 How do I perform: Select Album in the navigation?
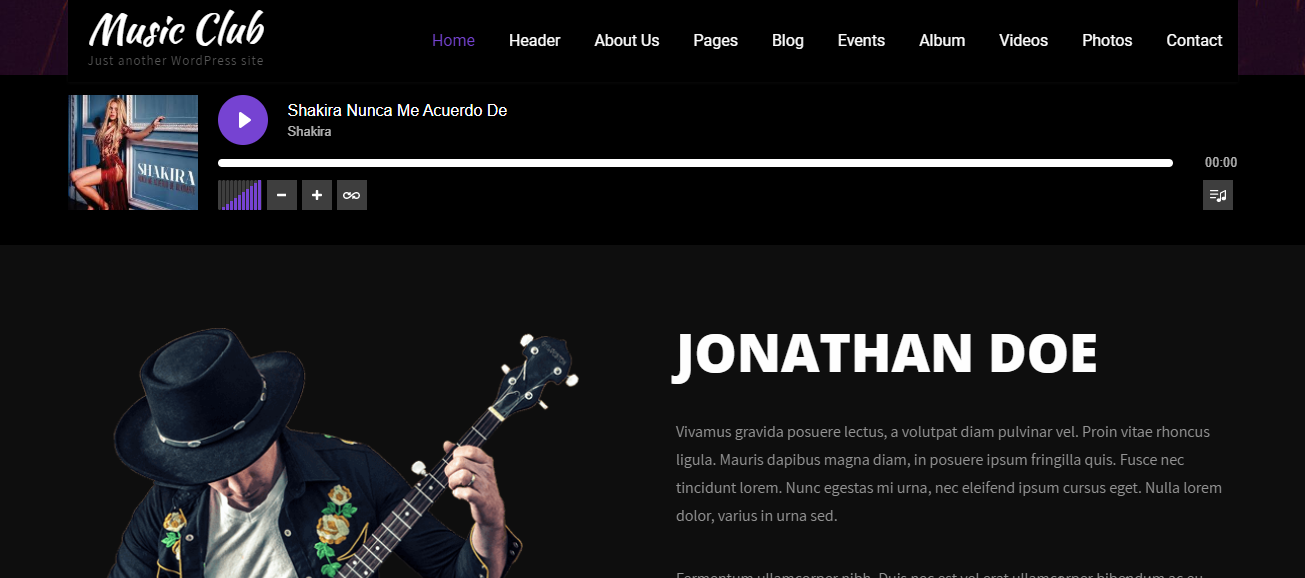pyautogui.click(x=942, y=40)
